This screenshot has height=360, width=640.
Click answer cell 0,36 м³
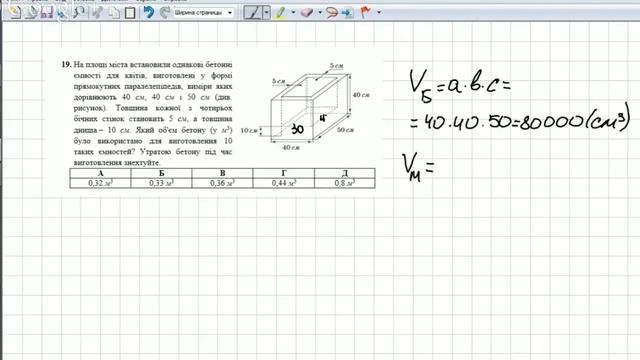click(x=222, y=183)
